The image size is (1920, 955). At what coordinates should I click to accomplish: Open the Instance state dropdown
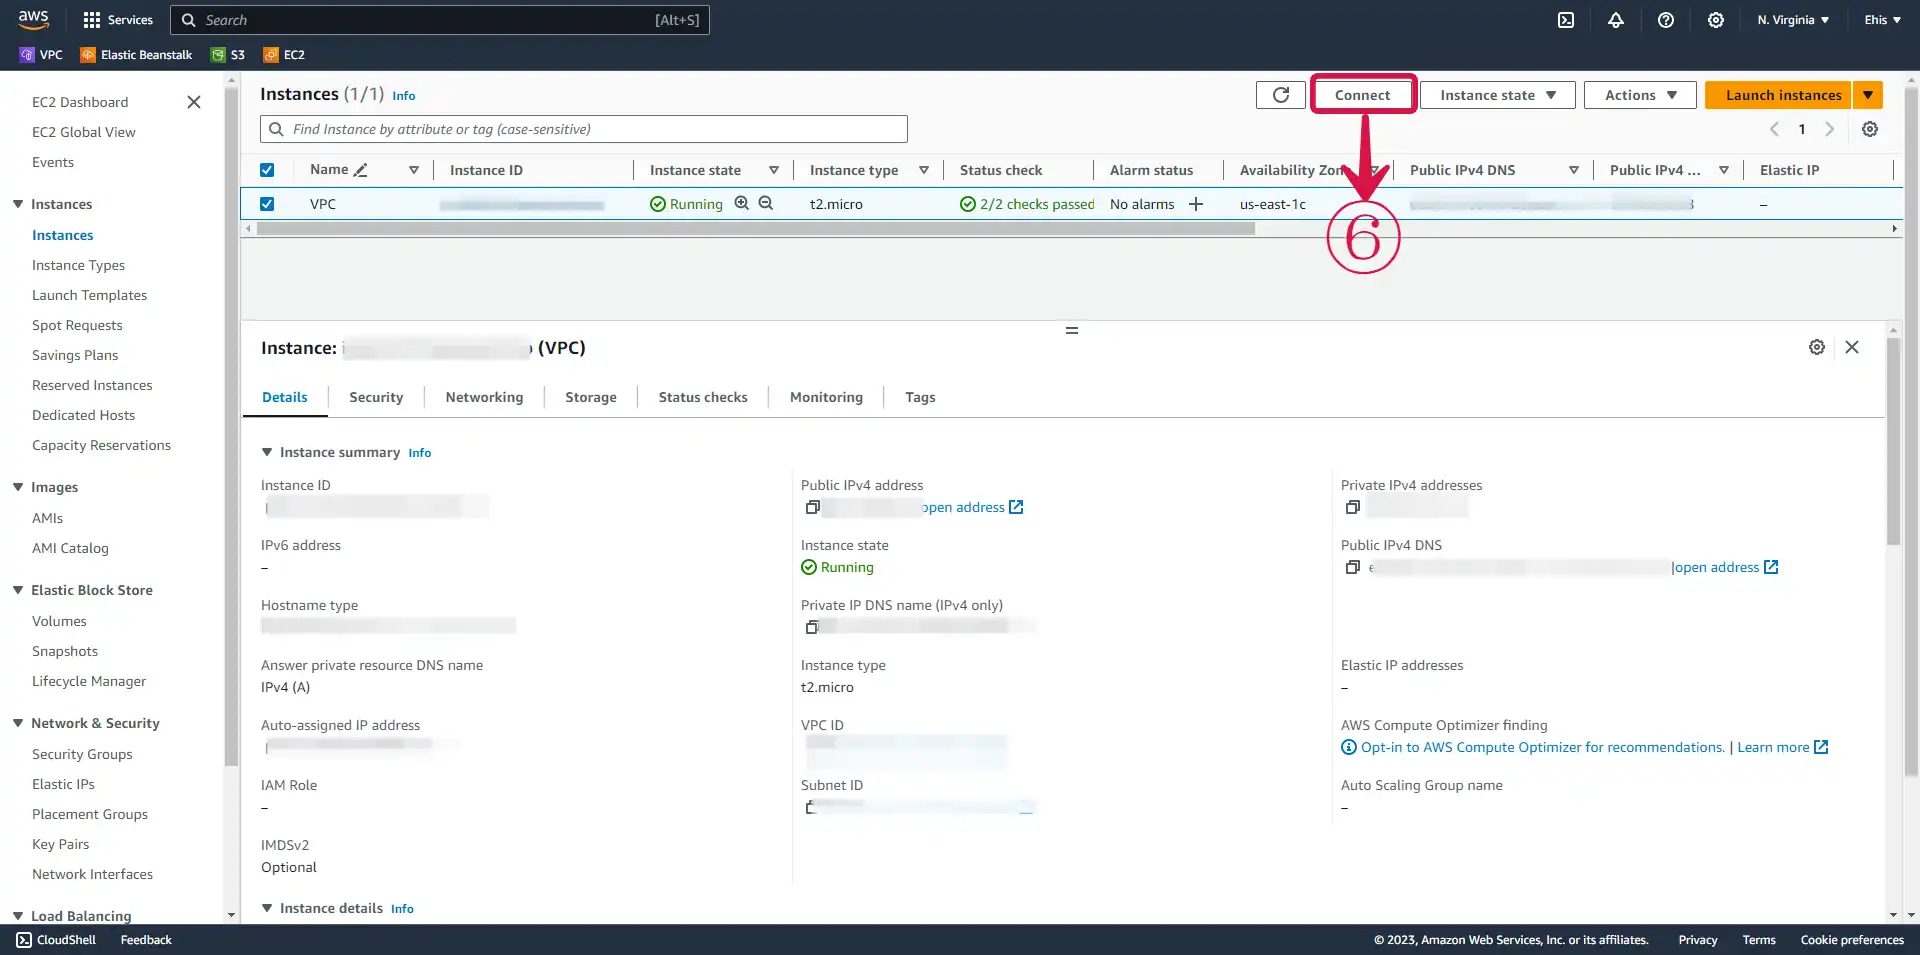click(x=1498, y=95)
